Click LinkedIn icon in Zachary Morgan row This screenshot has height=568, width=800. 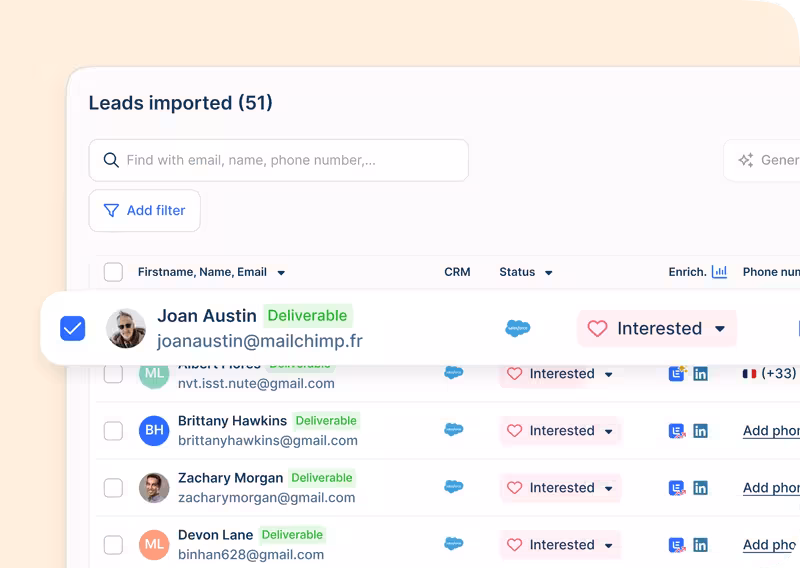point(700,488)
